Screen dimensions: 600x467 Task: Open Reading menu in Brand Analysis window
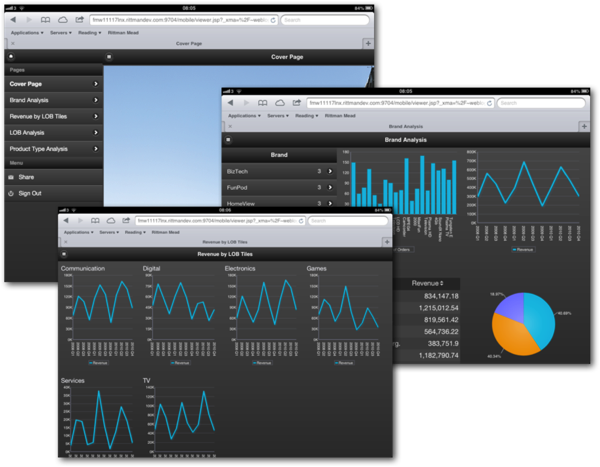pos(307,116)
